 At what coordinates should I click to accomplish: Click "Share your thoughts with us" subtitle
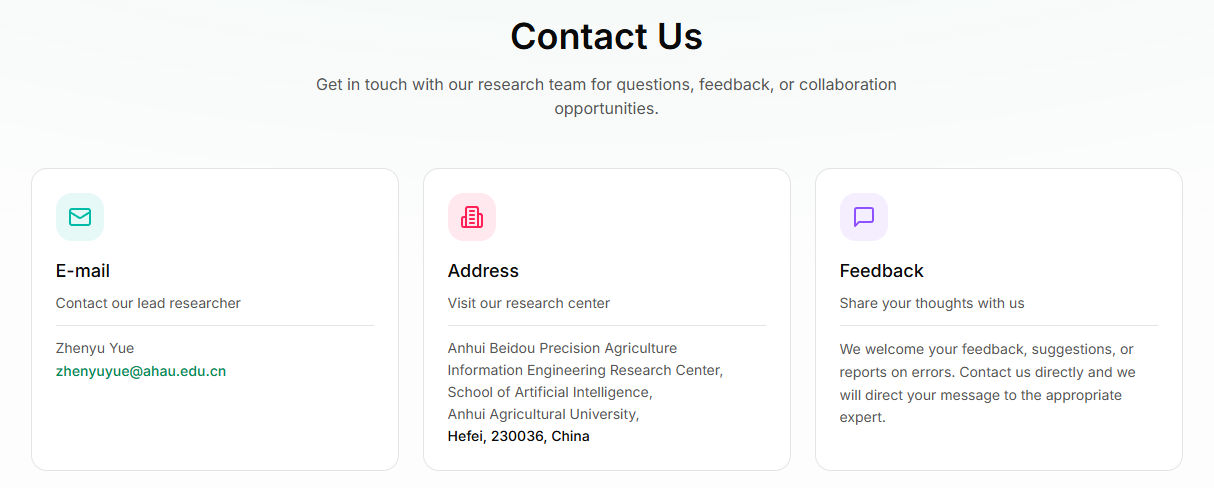coord(931,303)
